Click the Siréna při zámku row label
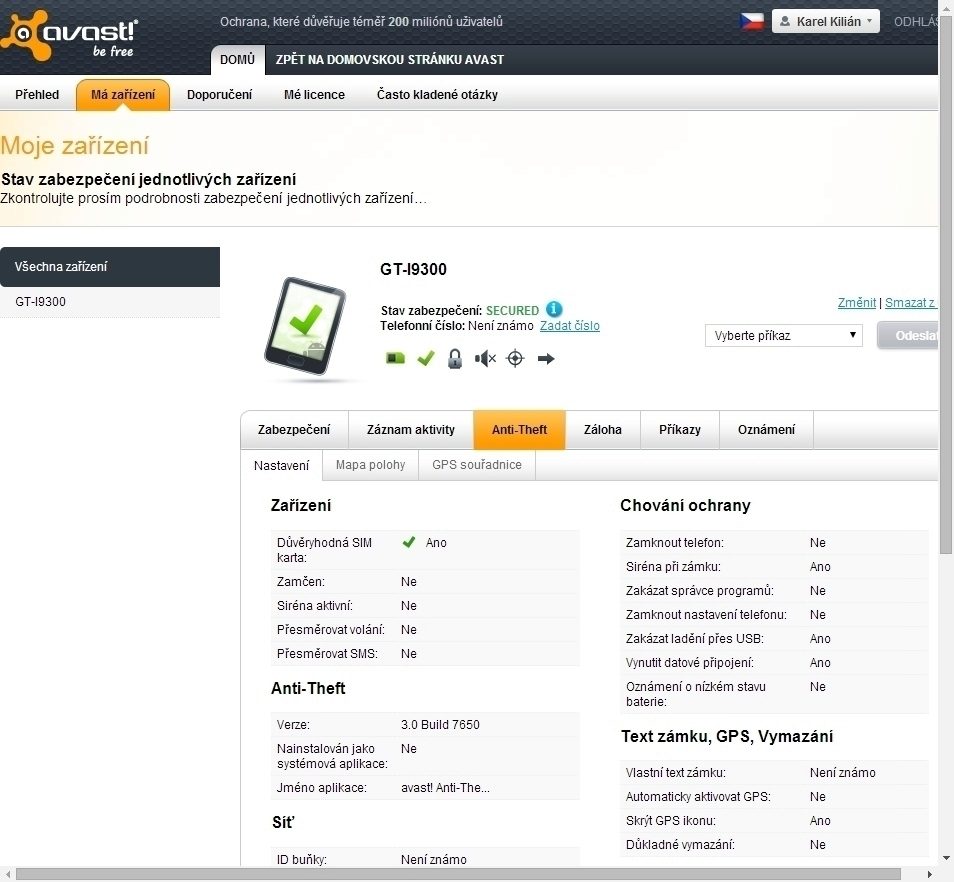This screenshot has height=882, width=954. [x=673, y=566]
